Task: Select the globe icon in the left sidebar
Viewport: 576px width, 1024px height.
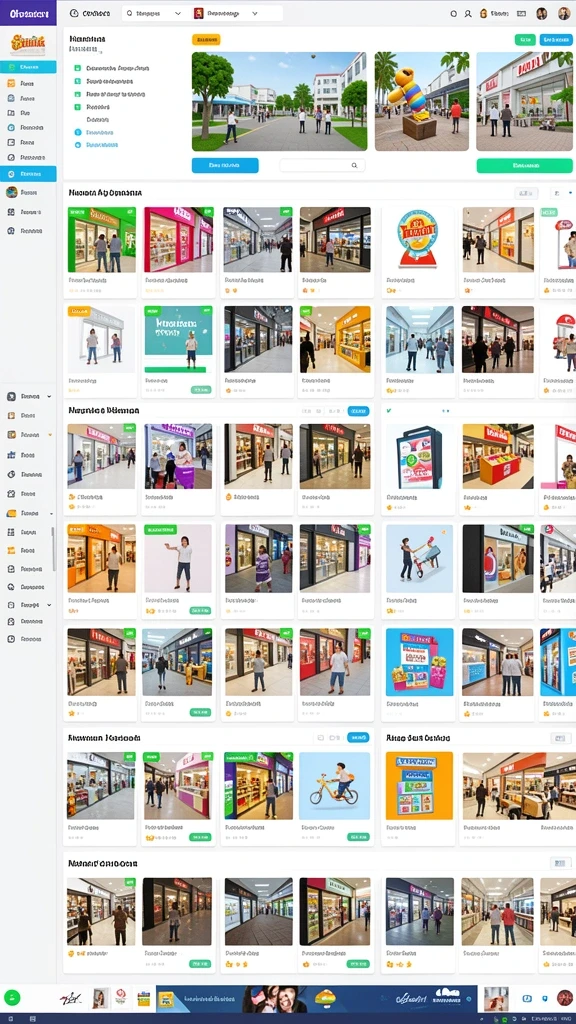Action: click(x=11, y=192)
